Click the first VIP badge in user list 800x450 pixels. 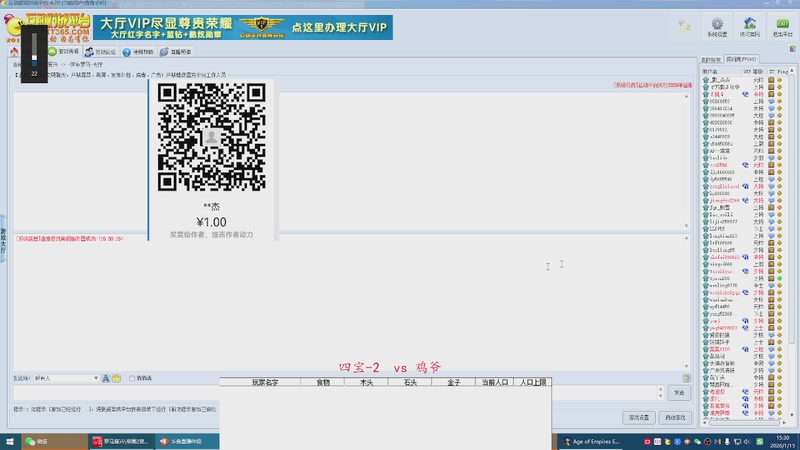[745, 94]
